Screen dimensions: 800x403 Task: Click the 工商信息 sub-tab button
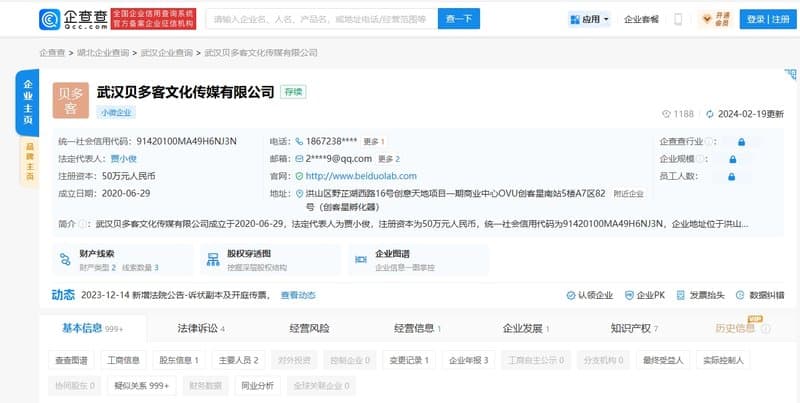[x=123, y=360]
